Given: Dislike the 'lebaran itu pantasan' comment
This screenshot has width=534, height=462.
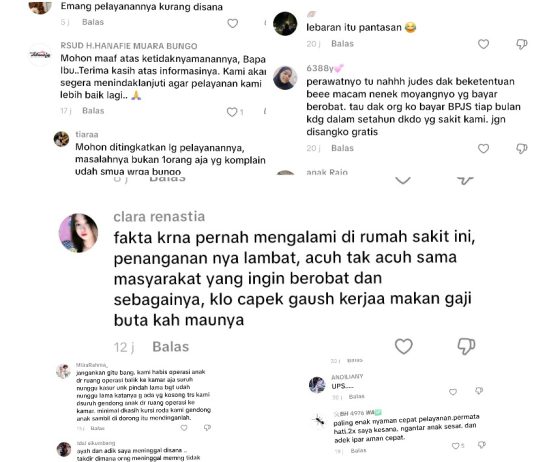Looking at the screenshot, I should point(521,44).
